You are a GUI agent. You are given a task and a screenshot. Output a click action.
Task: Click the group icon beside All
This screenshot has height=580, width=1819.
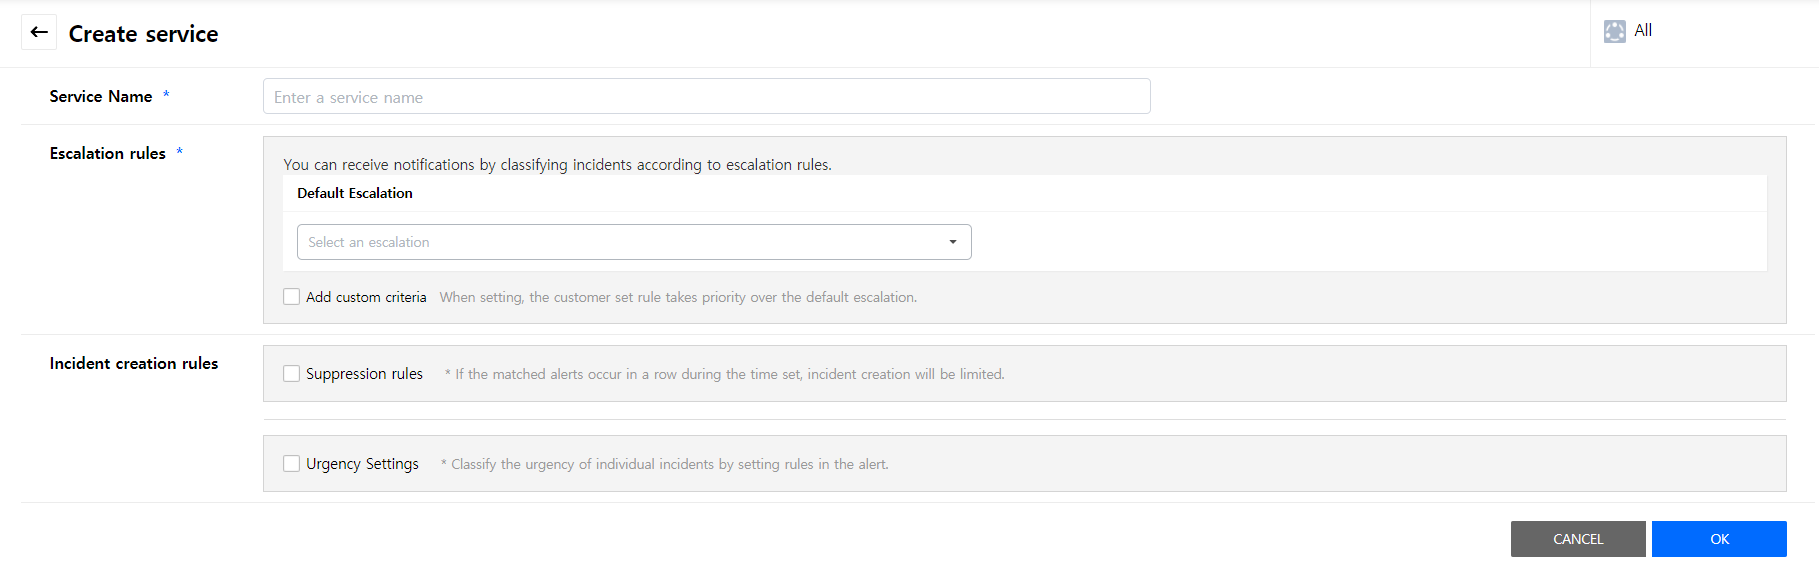pyautogui.click(x=1614, y=32)
